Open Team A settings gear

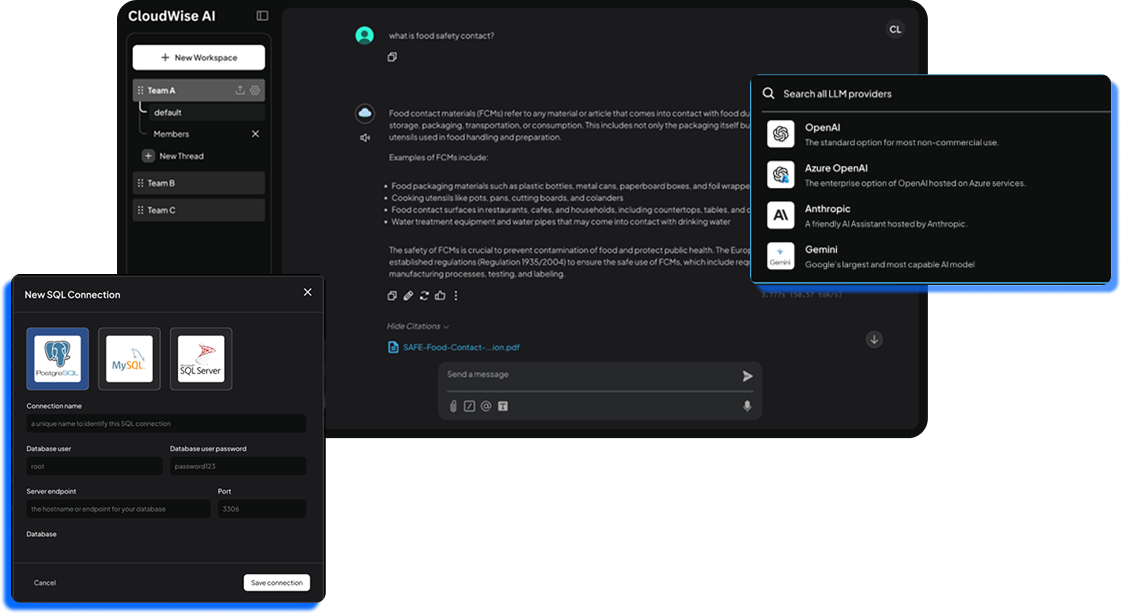click(x=255, y=90)
